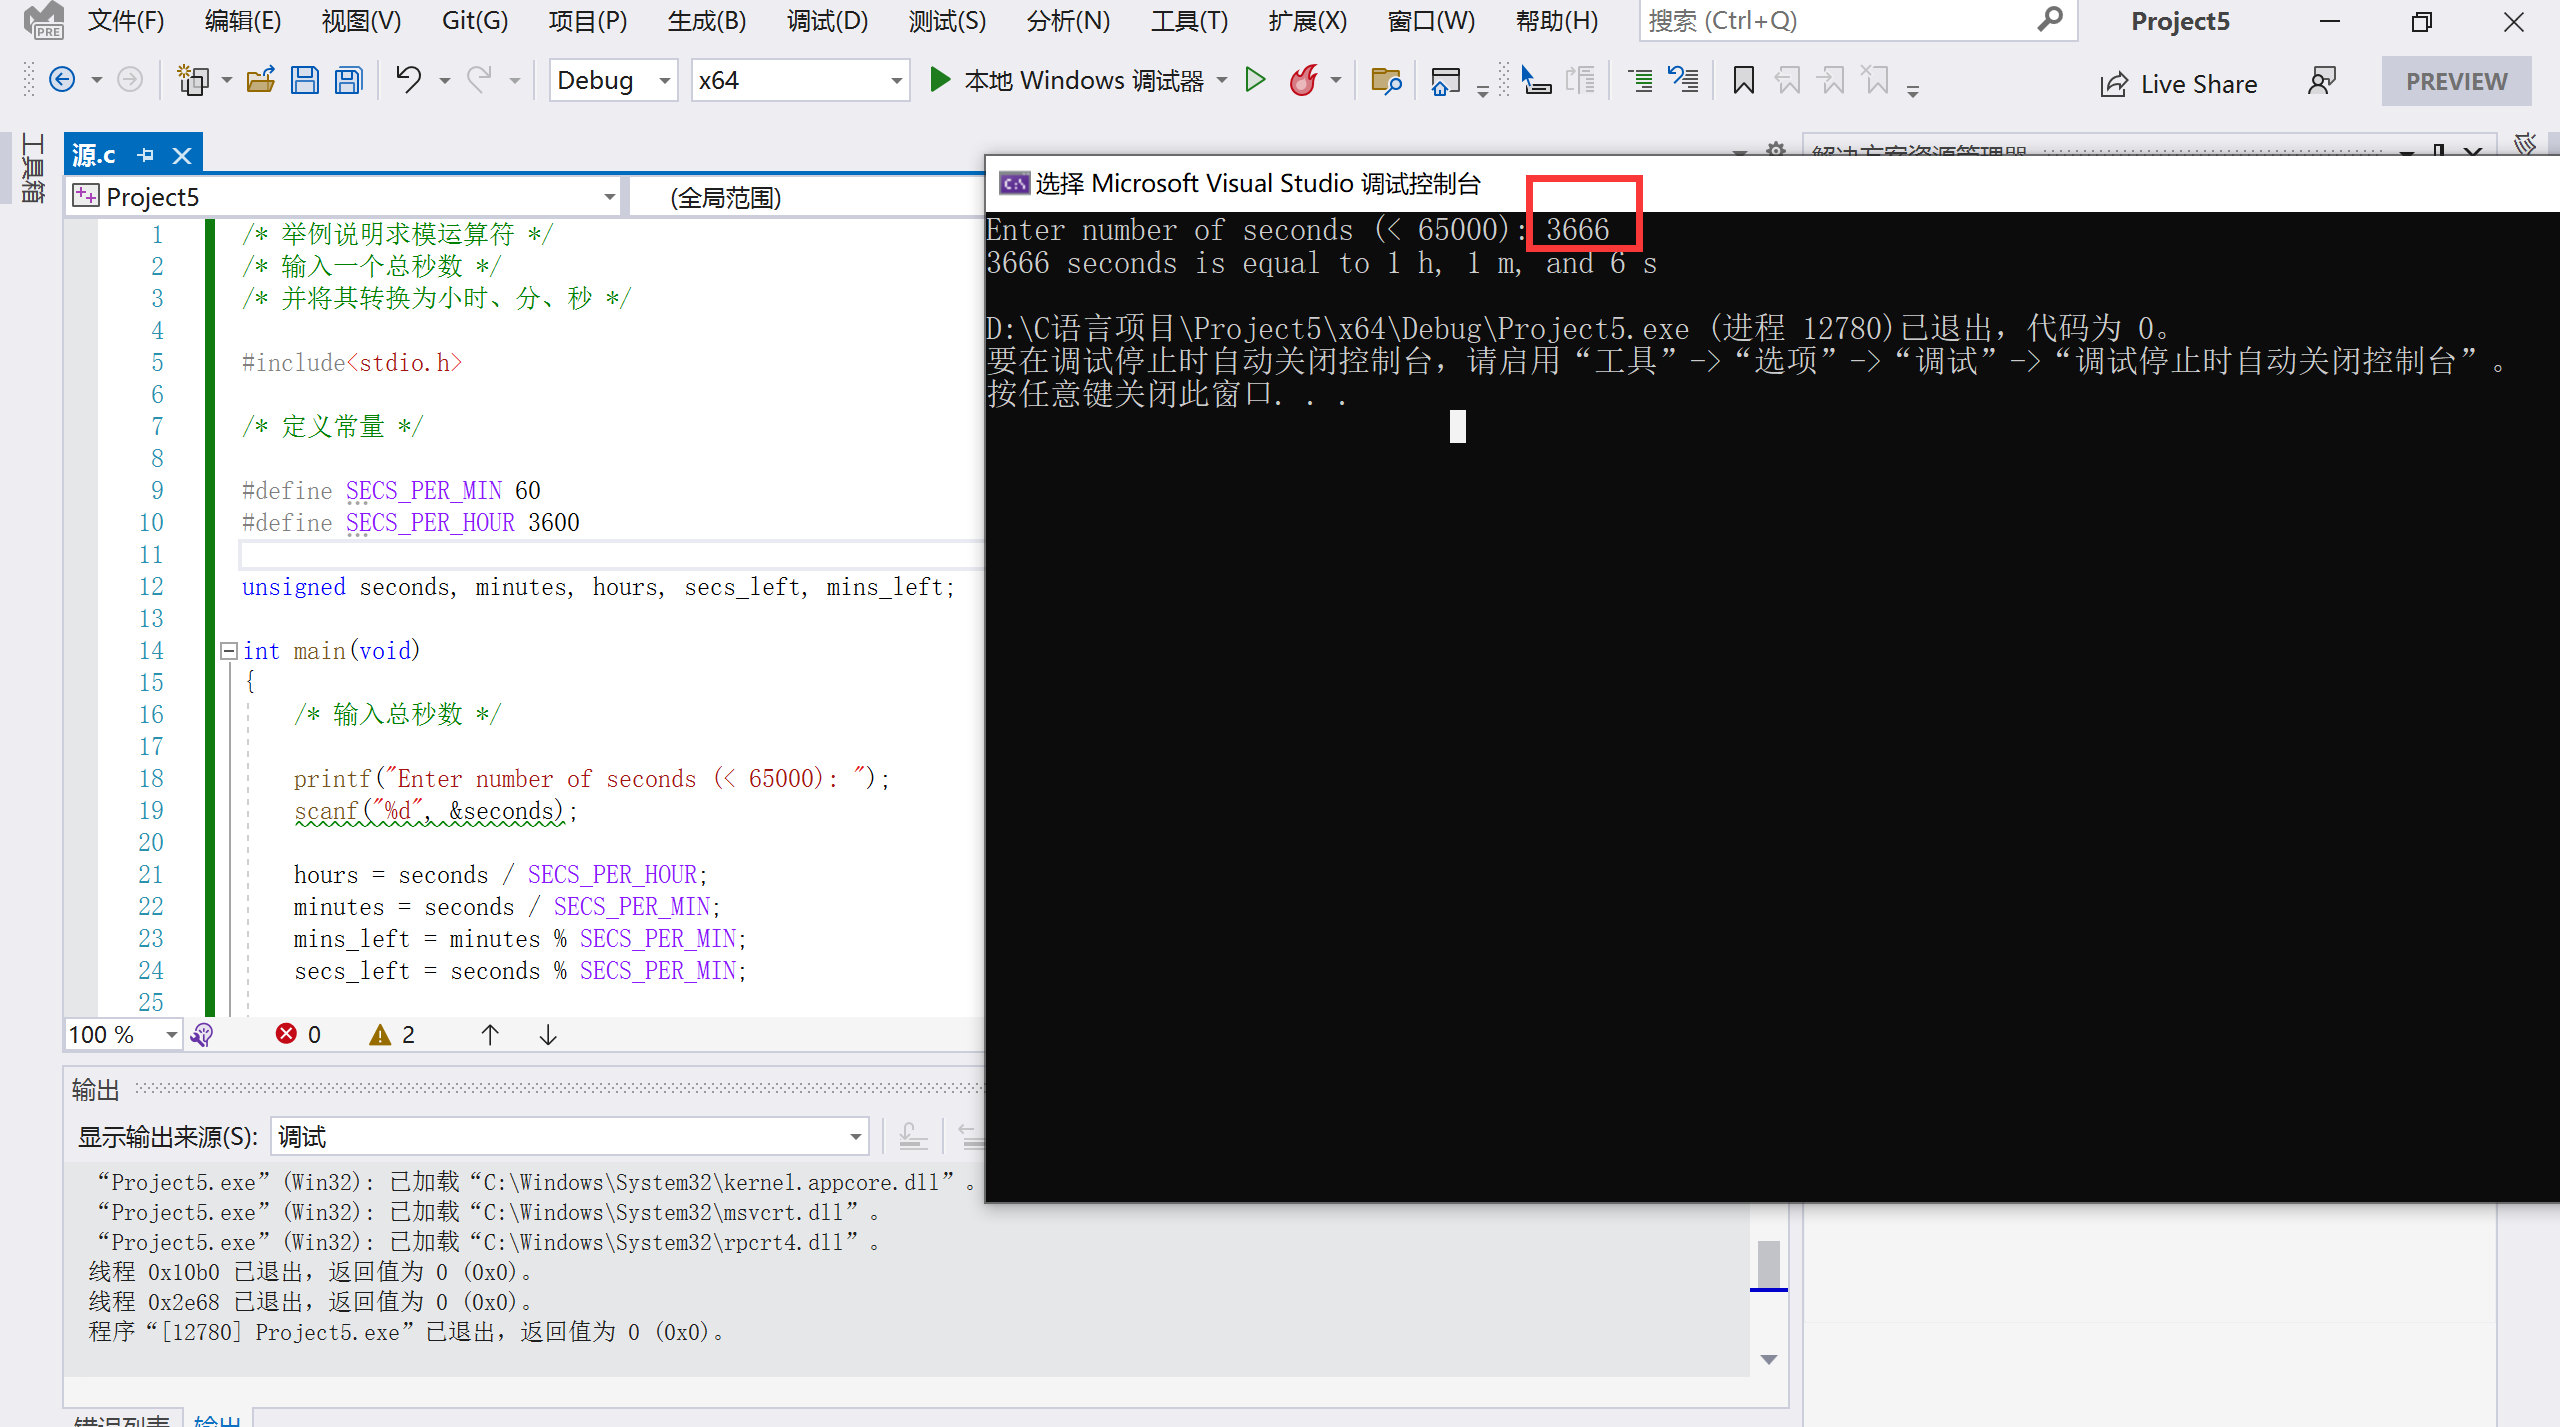The height and width of the screenshot is (1427, 2560).
Task: Click the Bookmark icon in toolbar
Action: pyautogui.click(x=1745, y=81)
